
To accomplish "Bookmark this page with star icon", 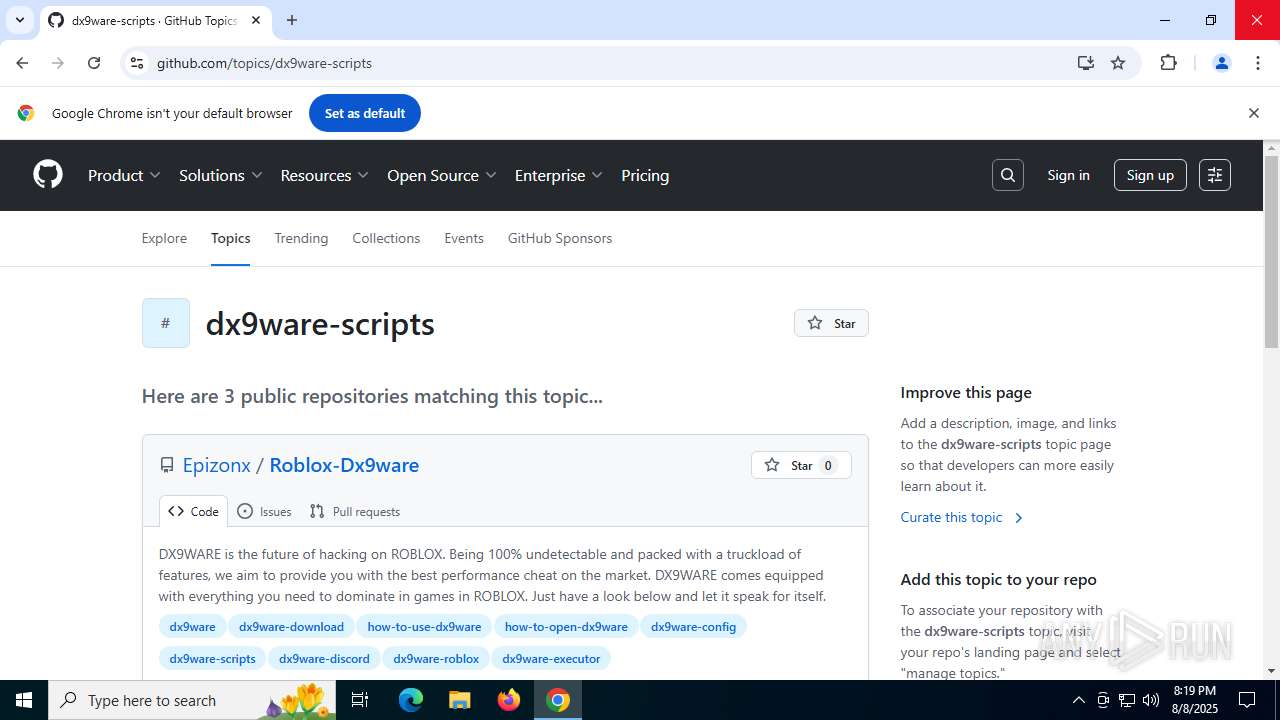I will coord(1118,63).
